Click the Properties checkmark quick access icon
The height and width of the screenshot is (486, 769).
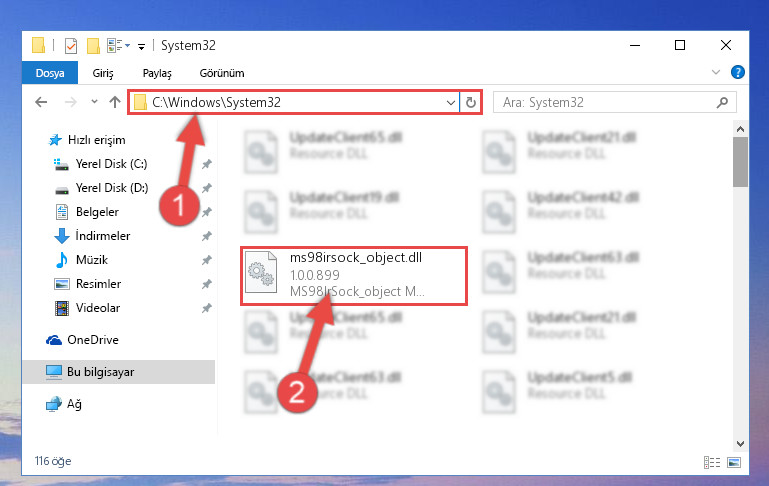point(71,46)
